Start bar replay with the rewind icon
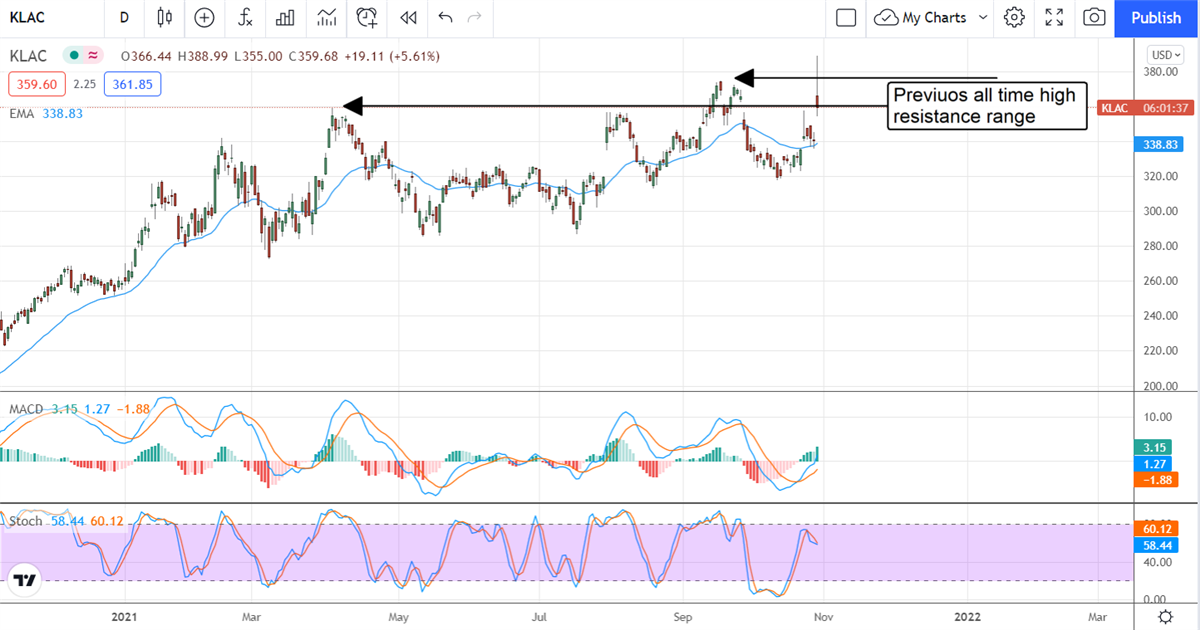Screen dimensions: 1200x630 pyautogui.click(x=407, y=17)
